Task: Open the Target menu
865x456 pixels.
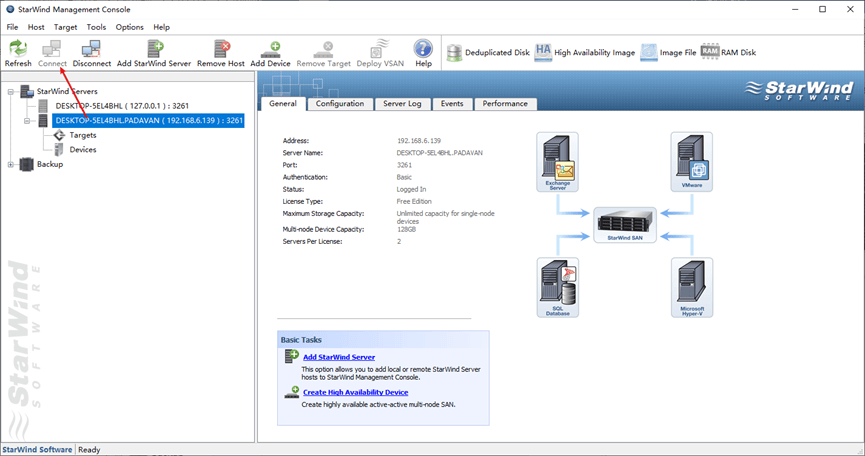Action: pos(65,27)
